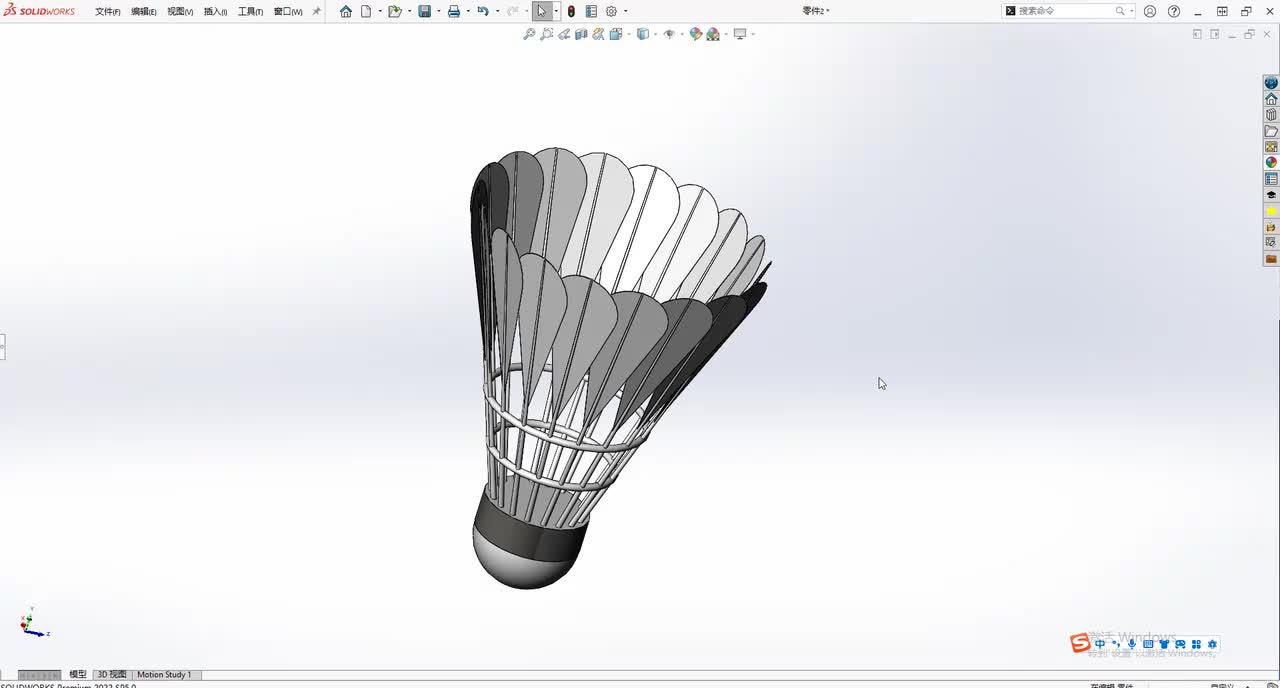Click the XYZ orientation triad

point(33,623)
